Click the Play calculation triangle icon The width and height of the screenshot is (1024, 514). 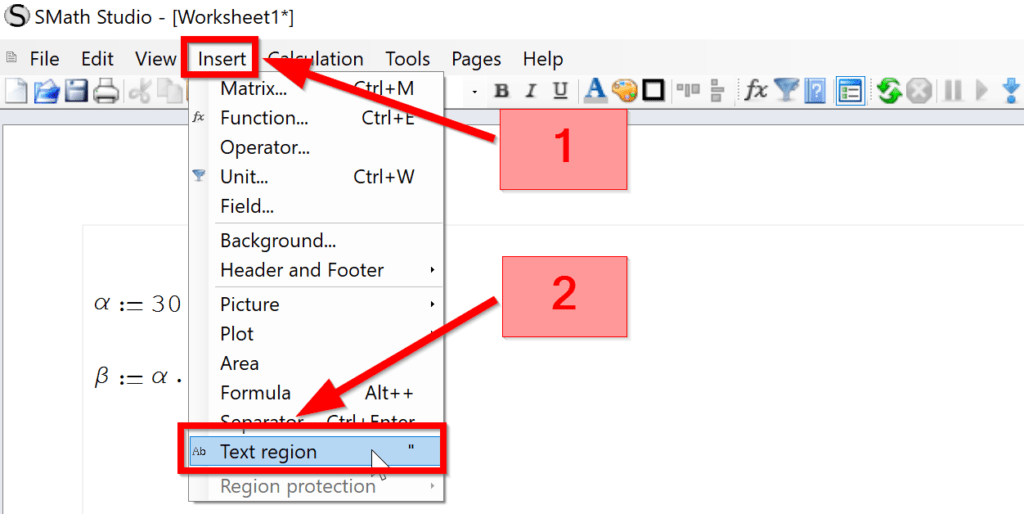(x=981, y=91)
